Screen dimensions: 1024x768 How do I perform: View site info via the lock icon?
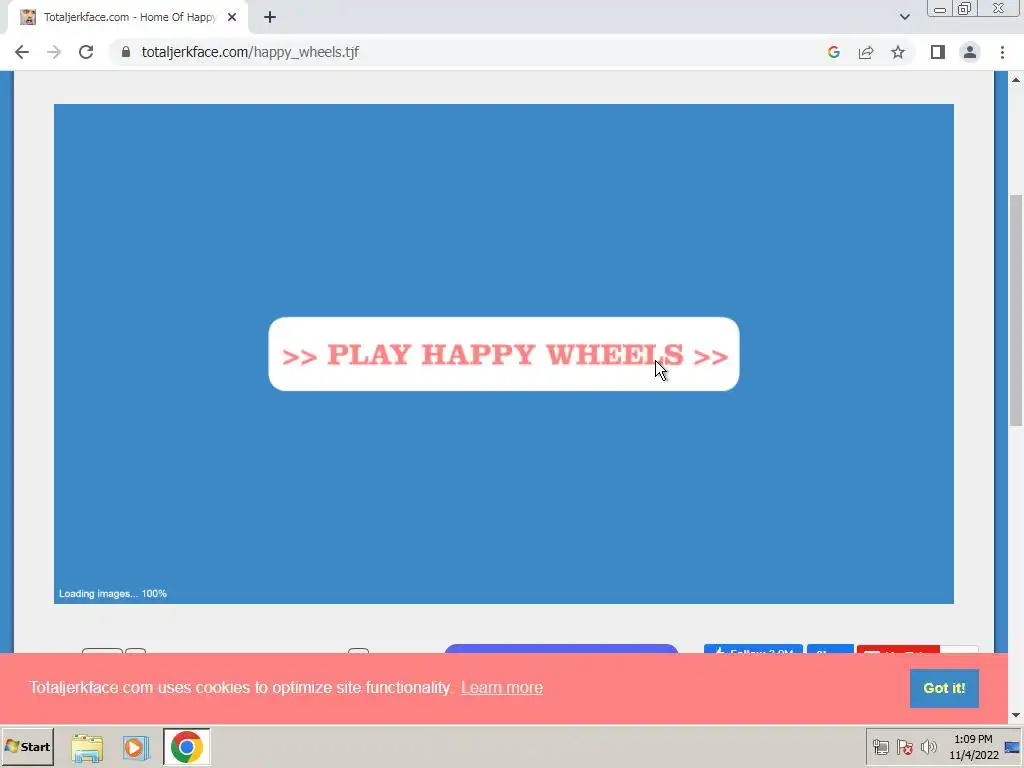coord(126,52)
